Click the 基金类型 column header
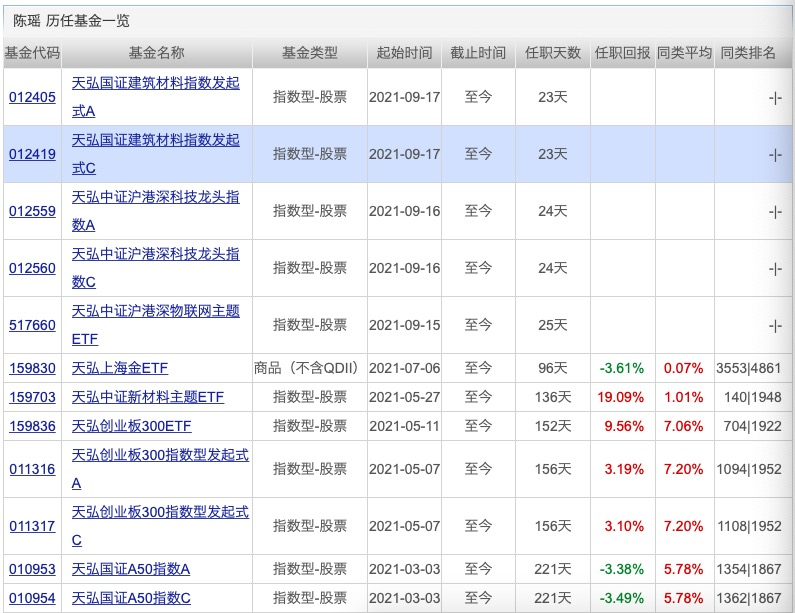 pyautogui.click(x=310, y=53)
